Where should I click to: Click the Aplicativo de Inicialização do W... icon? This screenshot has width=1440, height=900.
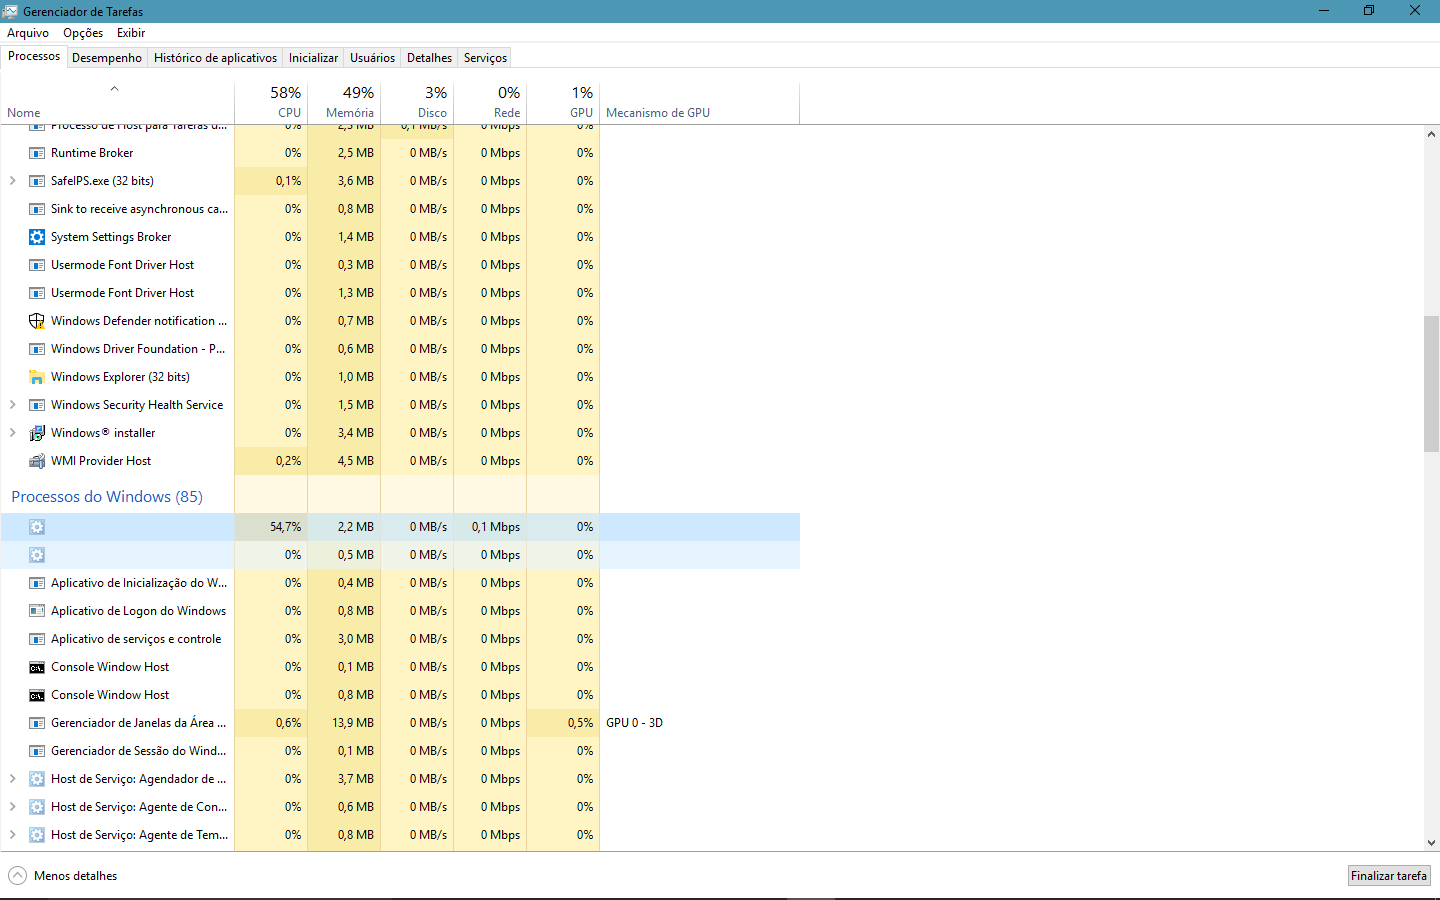[x=37, y=583]
